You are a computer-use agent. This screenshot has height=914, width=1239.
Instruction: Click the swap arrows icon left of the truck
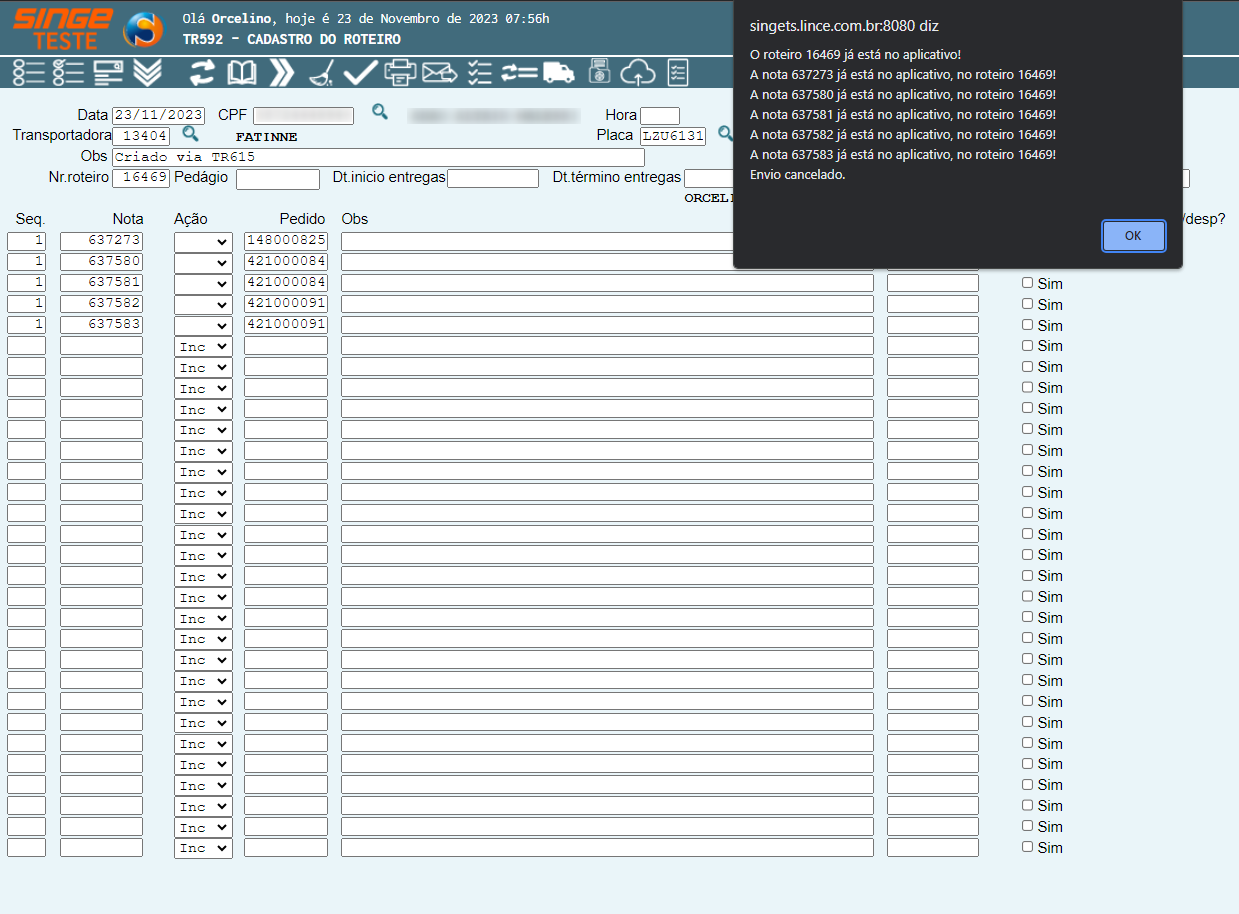click(519, 72)
